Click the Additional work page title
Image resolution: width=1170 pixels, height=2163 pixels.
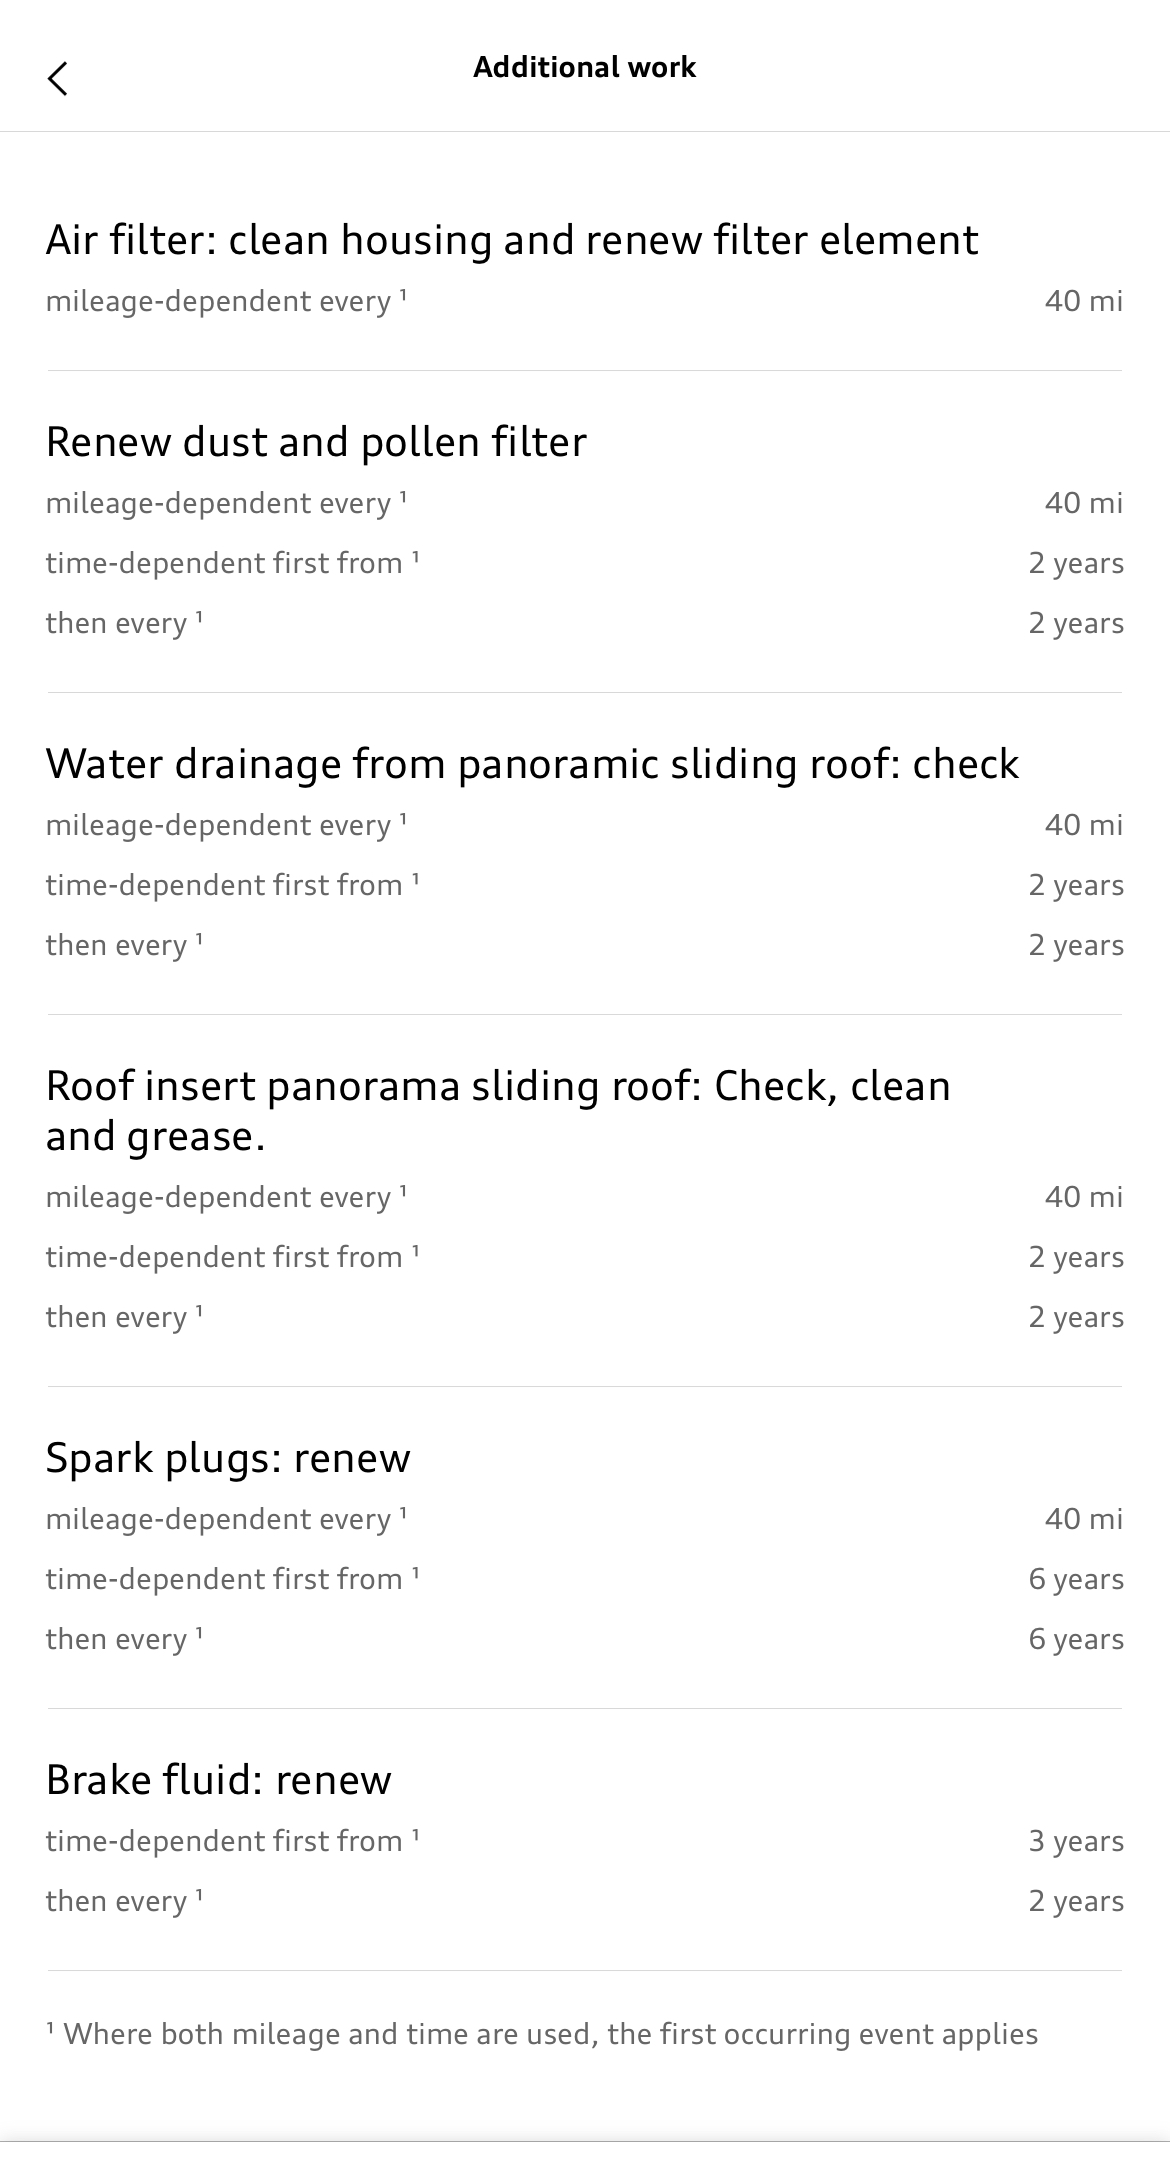tap(584, 67)
